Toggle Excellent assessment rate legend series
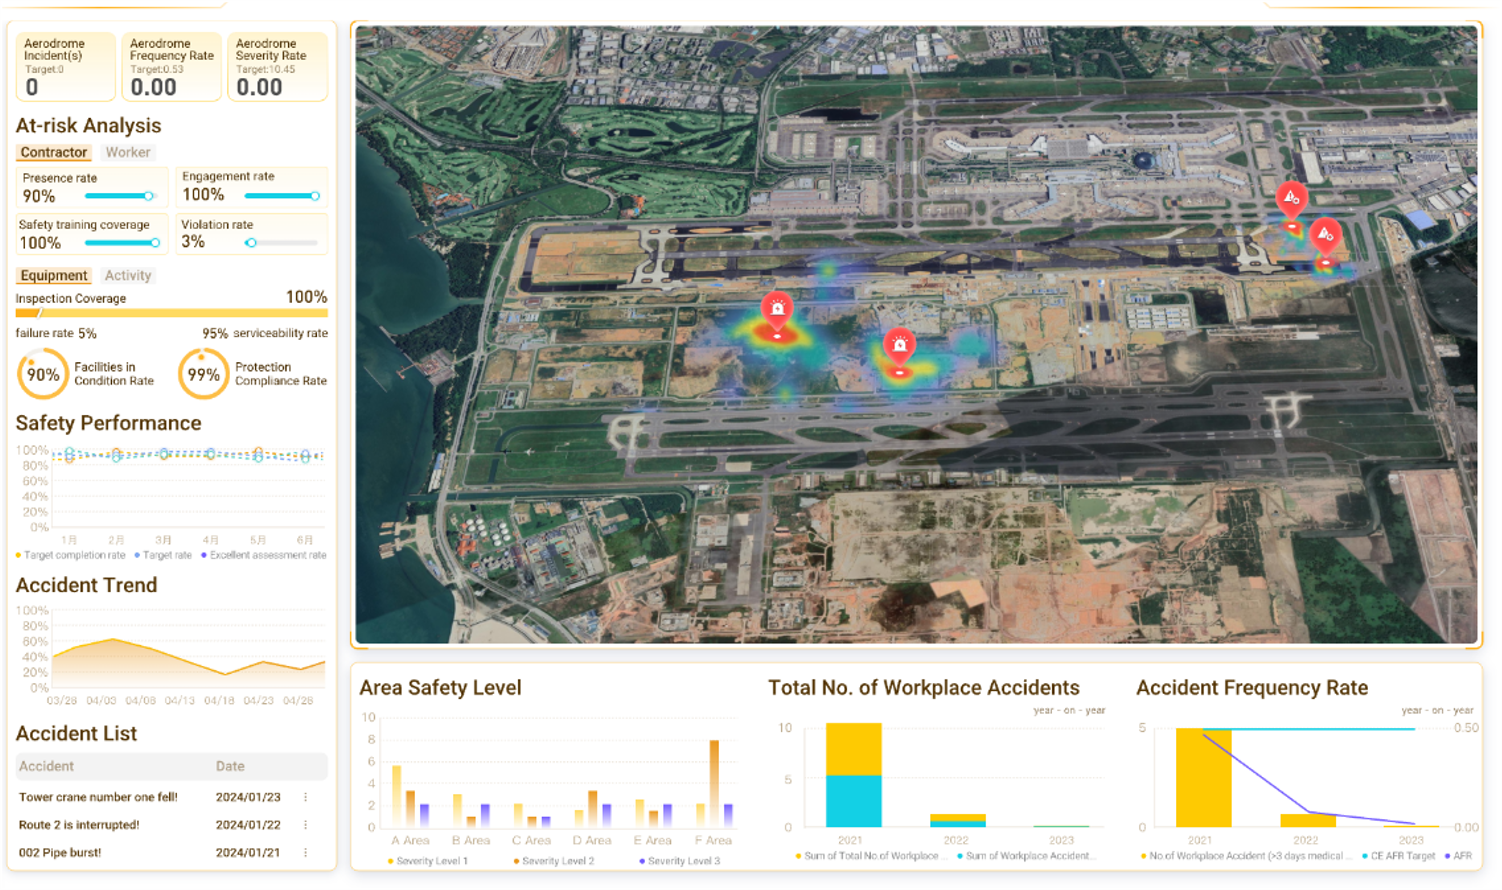Image resolution: width=1502 pixels, height=890 pixels. [x=264, y=555]
